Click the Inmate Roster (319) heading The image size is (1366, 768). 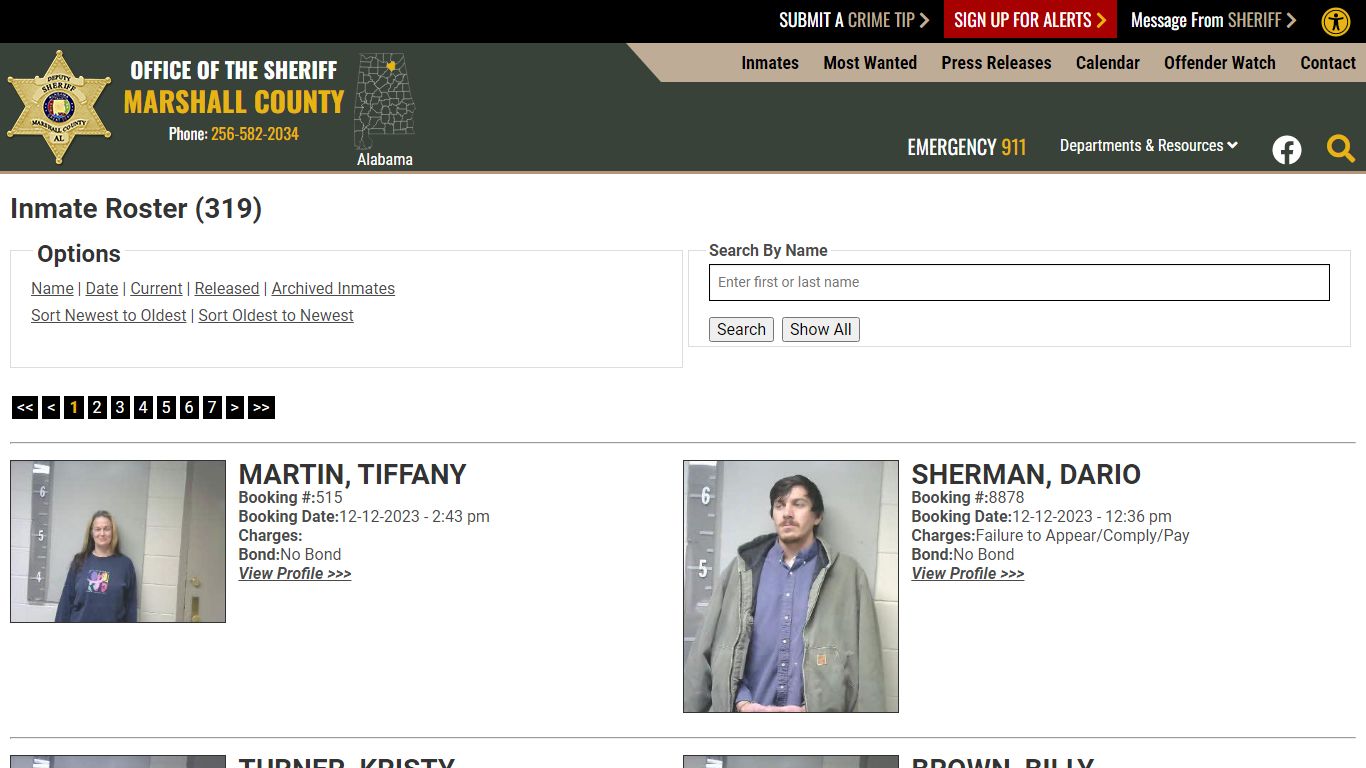136,208
